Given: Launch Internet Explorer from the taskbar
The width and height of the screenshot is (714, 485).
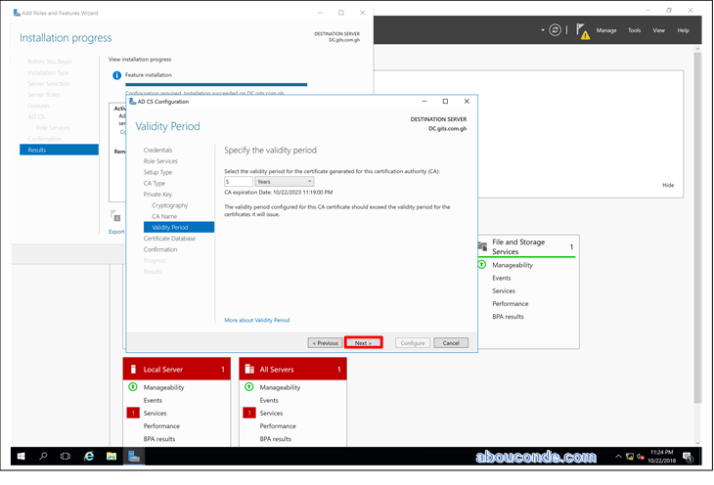Looking at the screenshot, I should 89,456.
